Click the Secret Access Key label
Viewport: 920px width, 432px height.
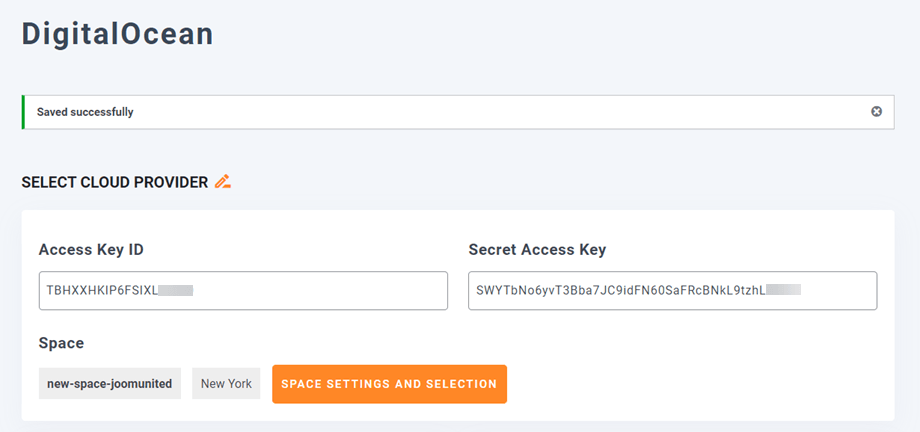[537, 250]
